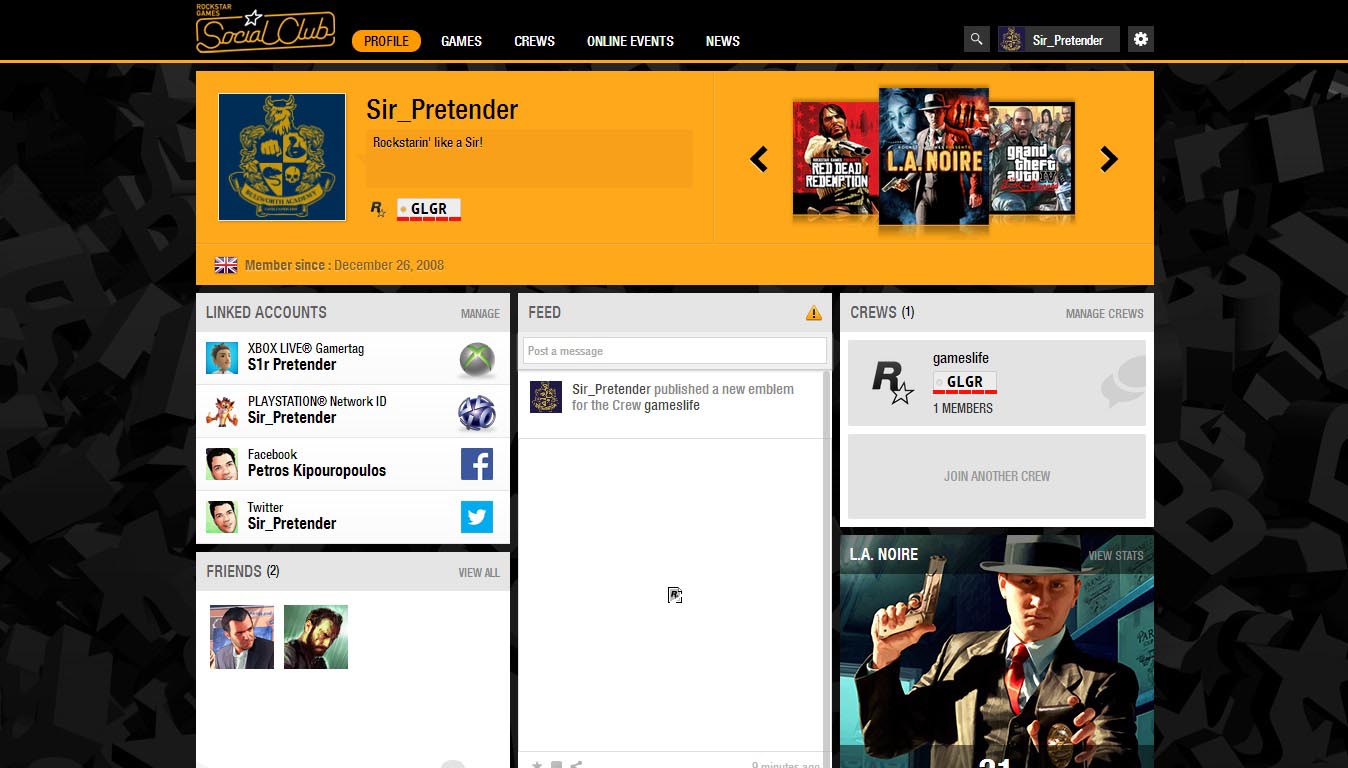Viewport: 1348px width, 768px height.
Task: Click the large Sir_Pretender profile name
Action: point(442,109)
